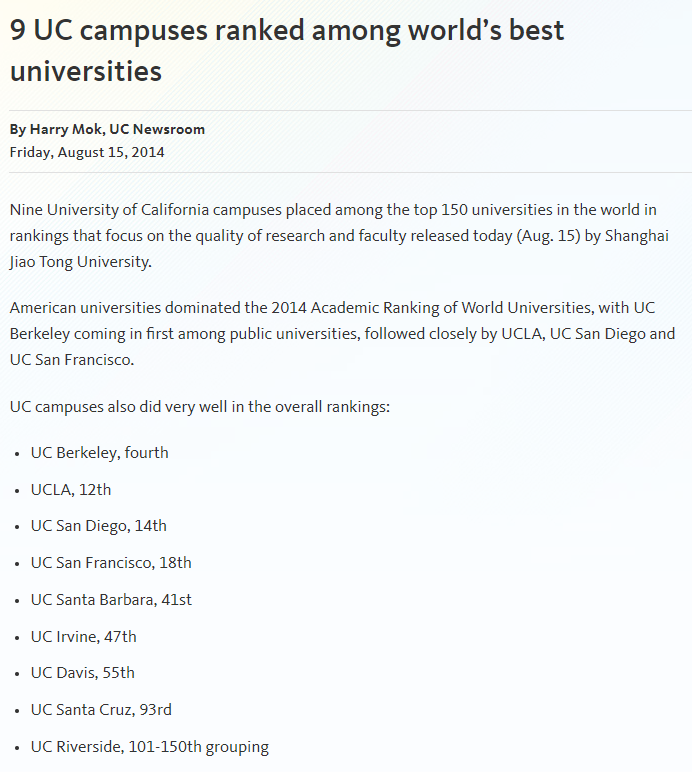Click the date Friday, August 15, 2014

pyautogui.click(x=87, y=152)
